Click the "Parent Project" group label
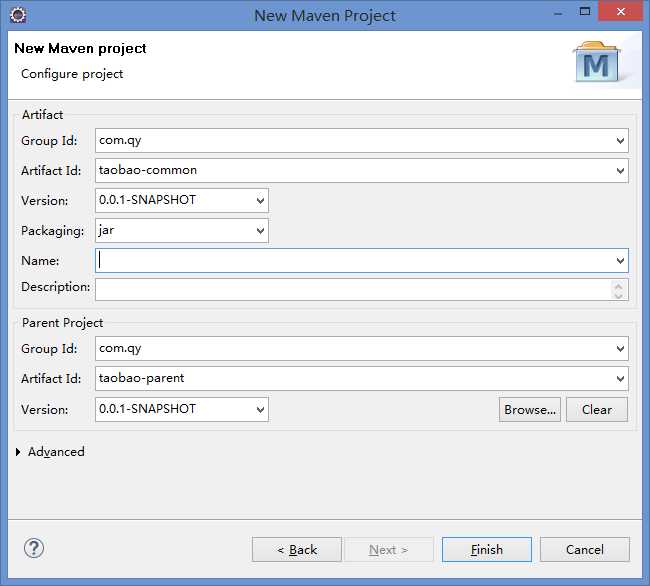 [x=63, y=323]
